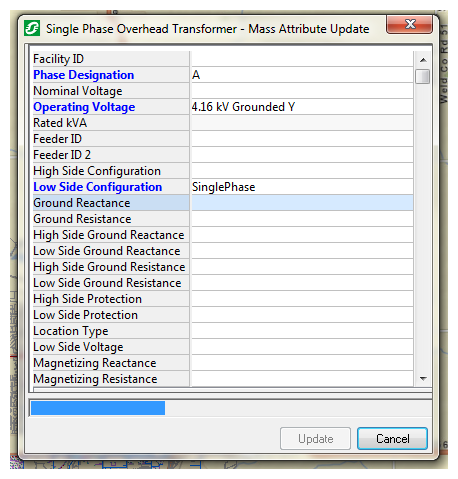Click the Rated kVA value cell
458x479 pixels.
302,123
